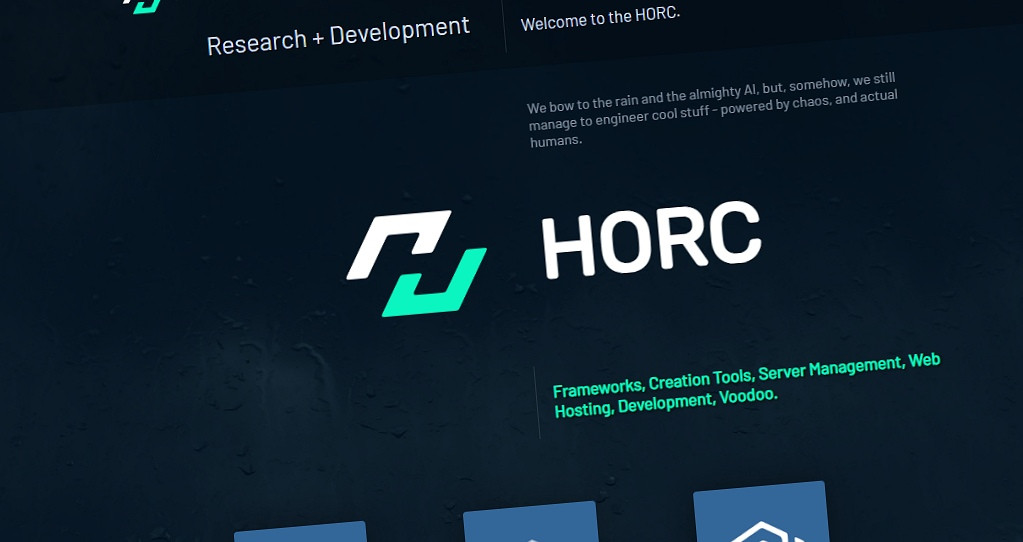1023x542 pixels.
Task: Click "Server Management" in the green tagline
Action: pos(830,368)
